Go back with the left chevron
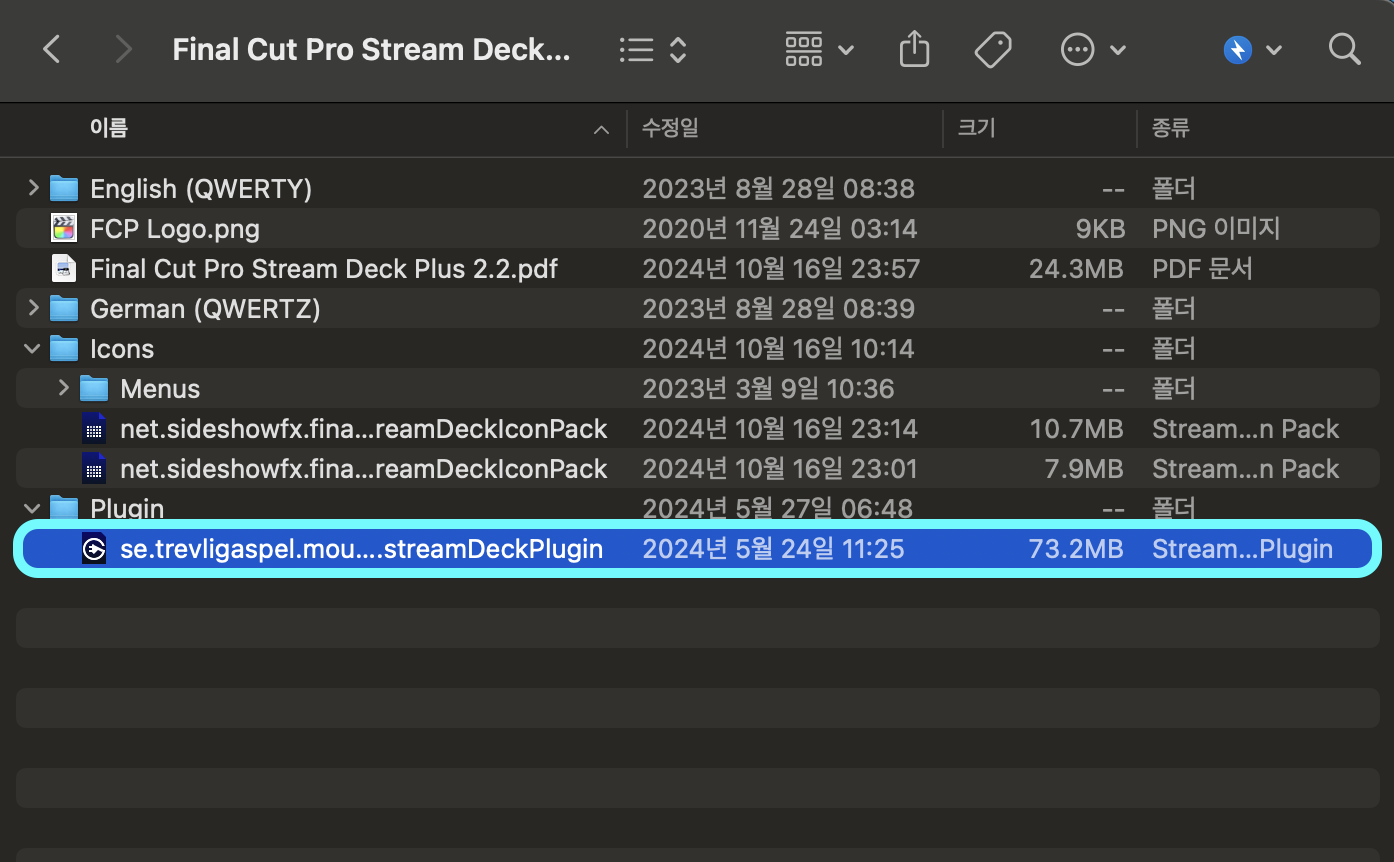Viewport: 1394px width, 862px height. pyautogui.click(x=52, y=49)
